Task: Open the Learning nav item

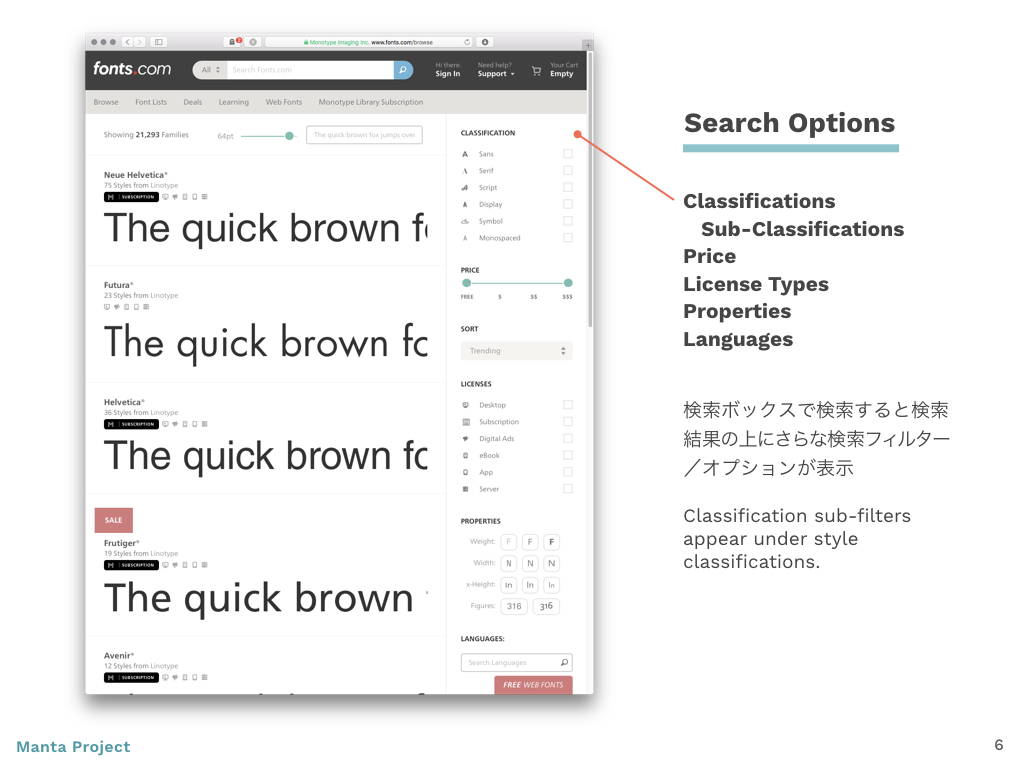Action: click(234, 102)
